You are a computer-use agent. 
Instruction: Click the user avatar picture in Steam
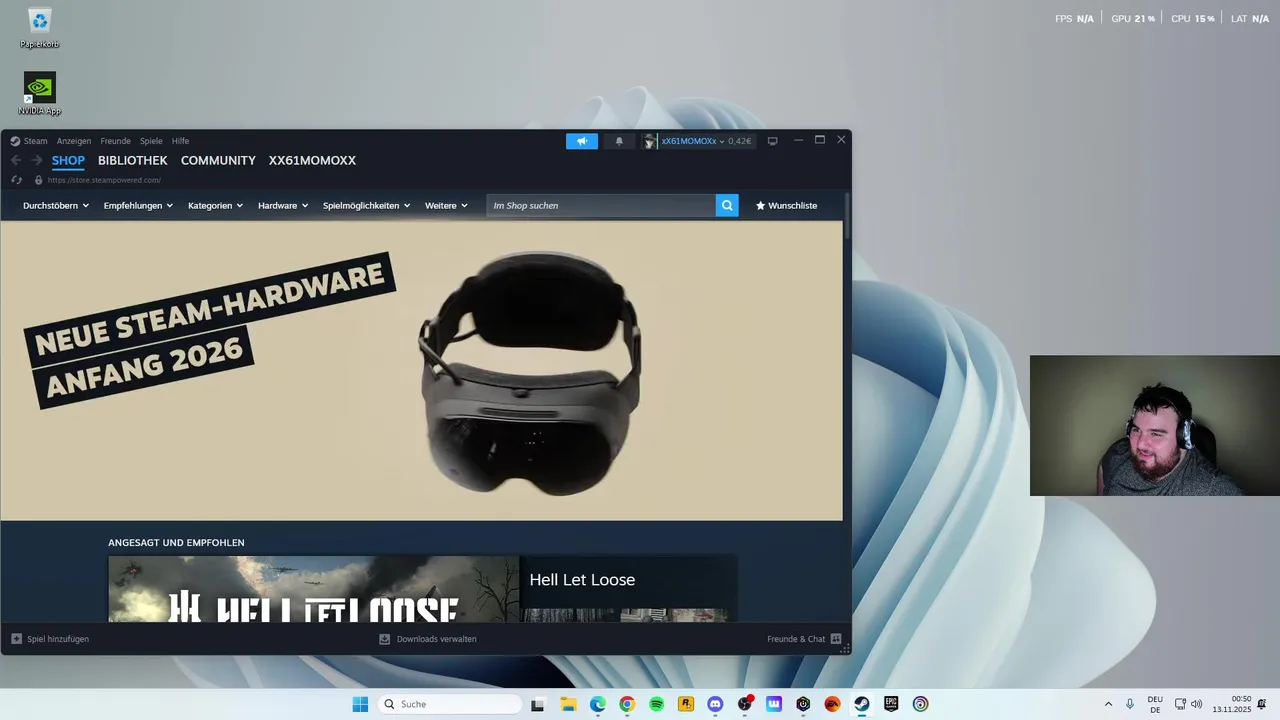pos(649,141)
